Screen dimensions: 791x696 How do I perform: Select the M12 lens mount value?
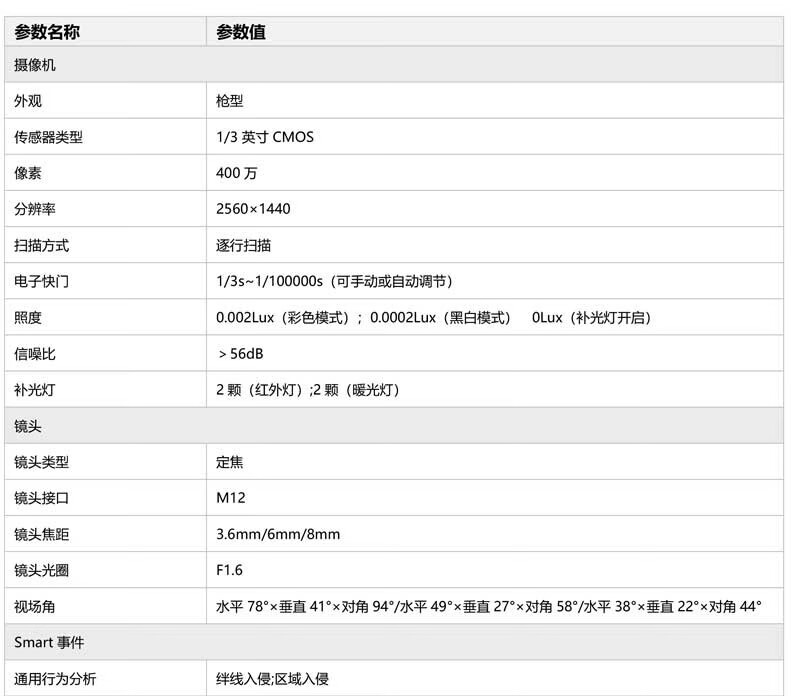coord(231,498)
